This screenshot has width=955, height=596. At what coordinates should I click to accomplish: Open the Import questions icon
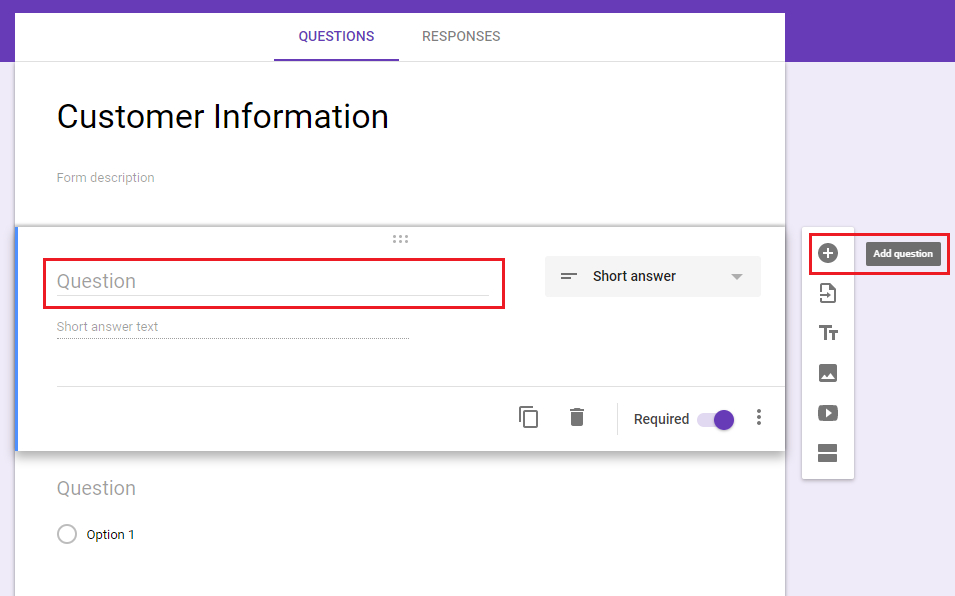[828, 293]
